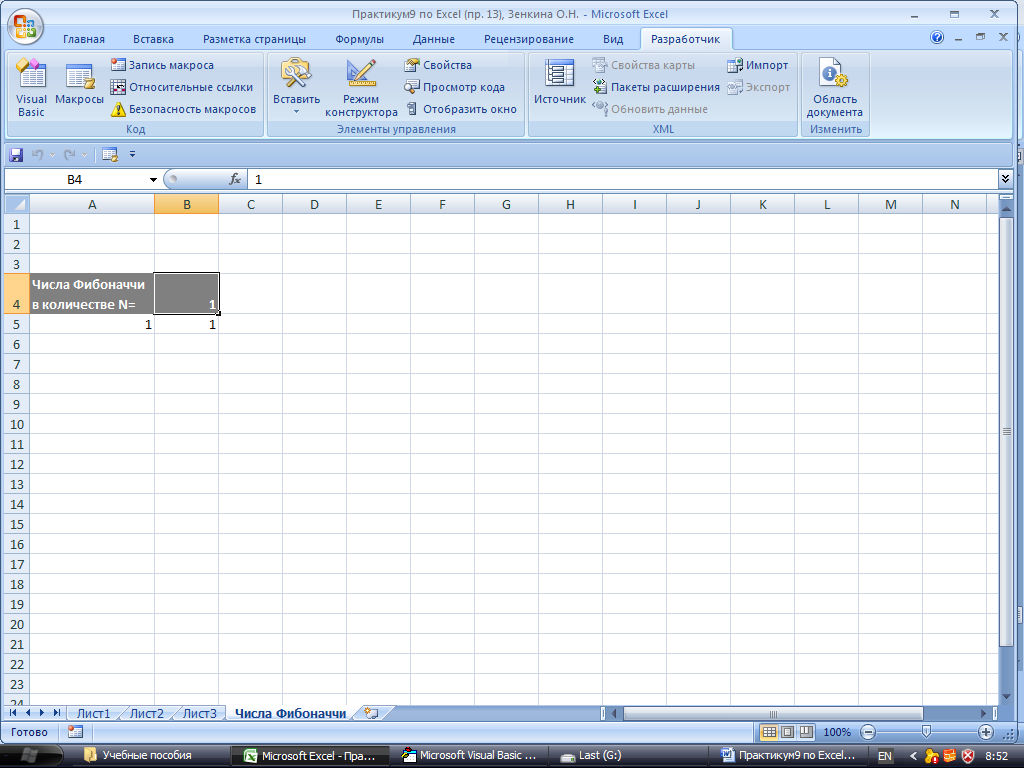Click inside the formula bar input

pos(622,179)
